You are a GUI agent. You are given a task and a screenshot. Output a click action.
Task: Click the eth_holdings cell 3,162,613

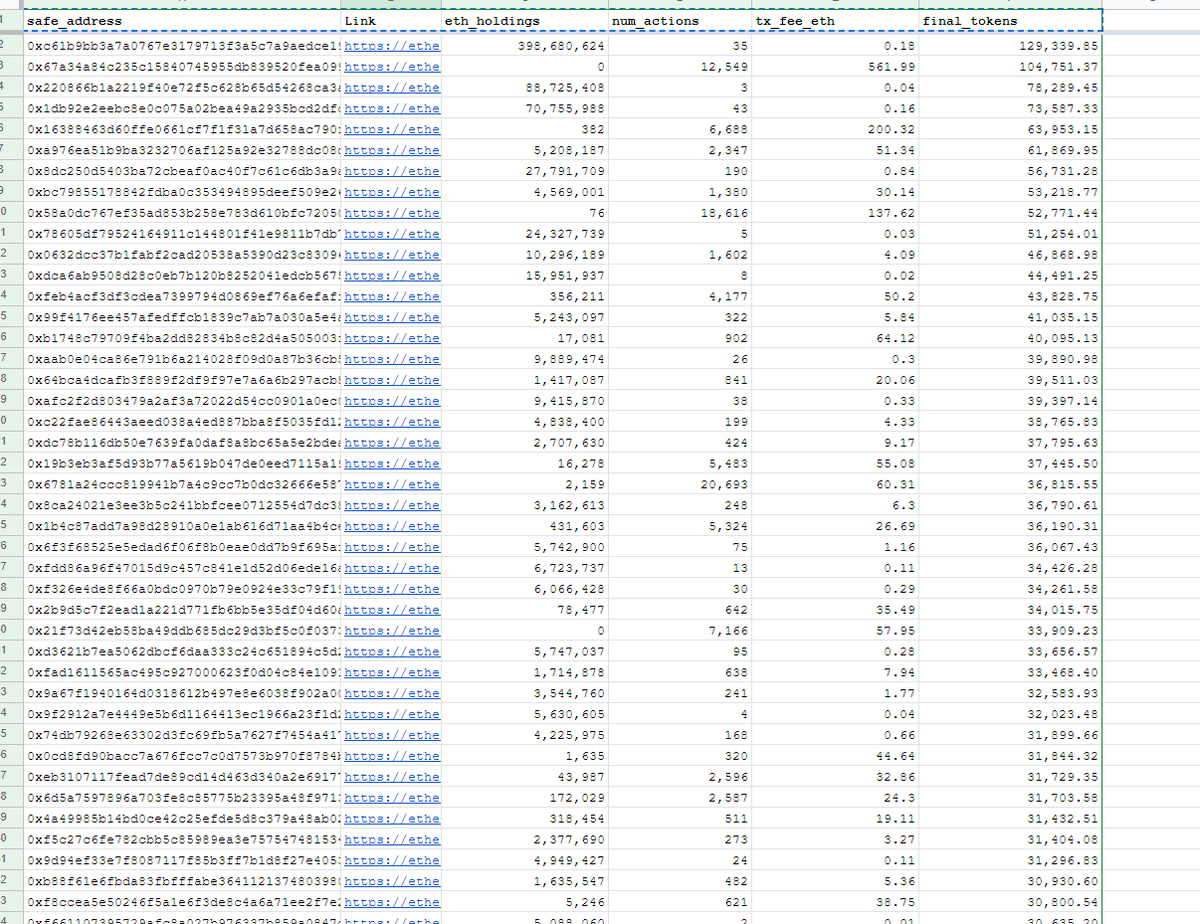(x=523, y=505)
